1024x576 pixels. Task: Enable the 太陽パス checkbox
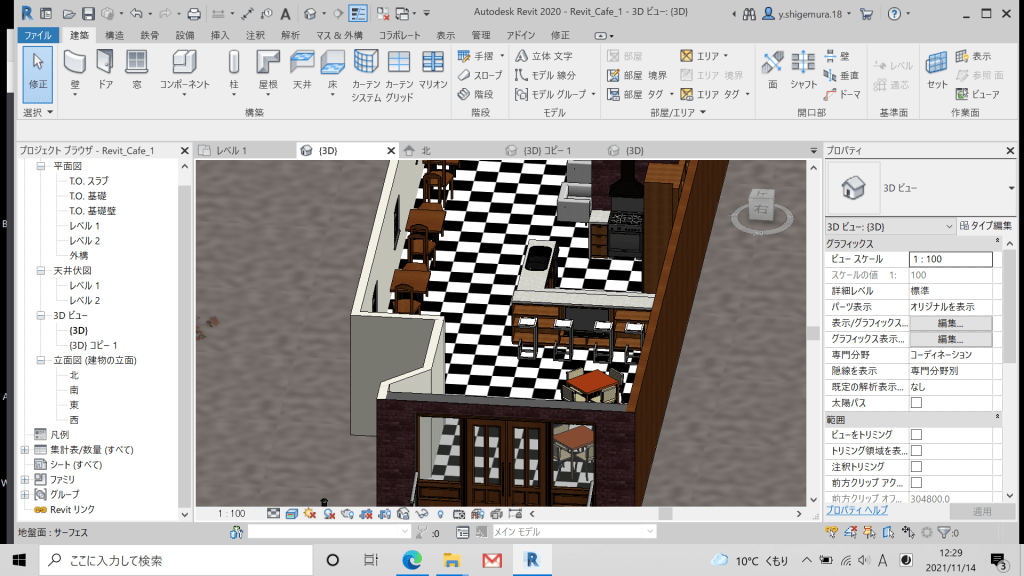(x=916, y=403)
